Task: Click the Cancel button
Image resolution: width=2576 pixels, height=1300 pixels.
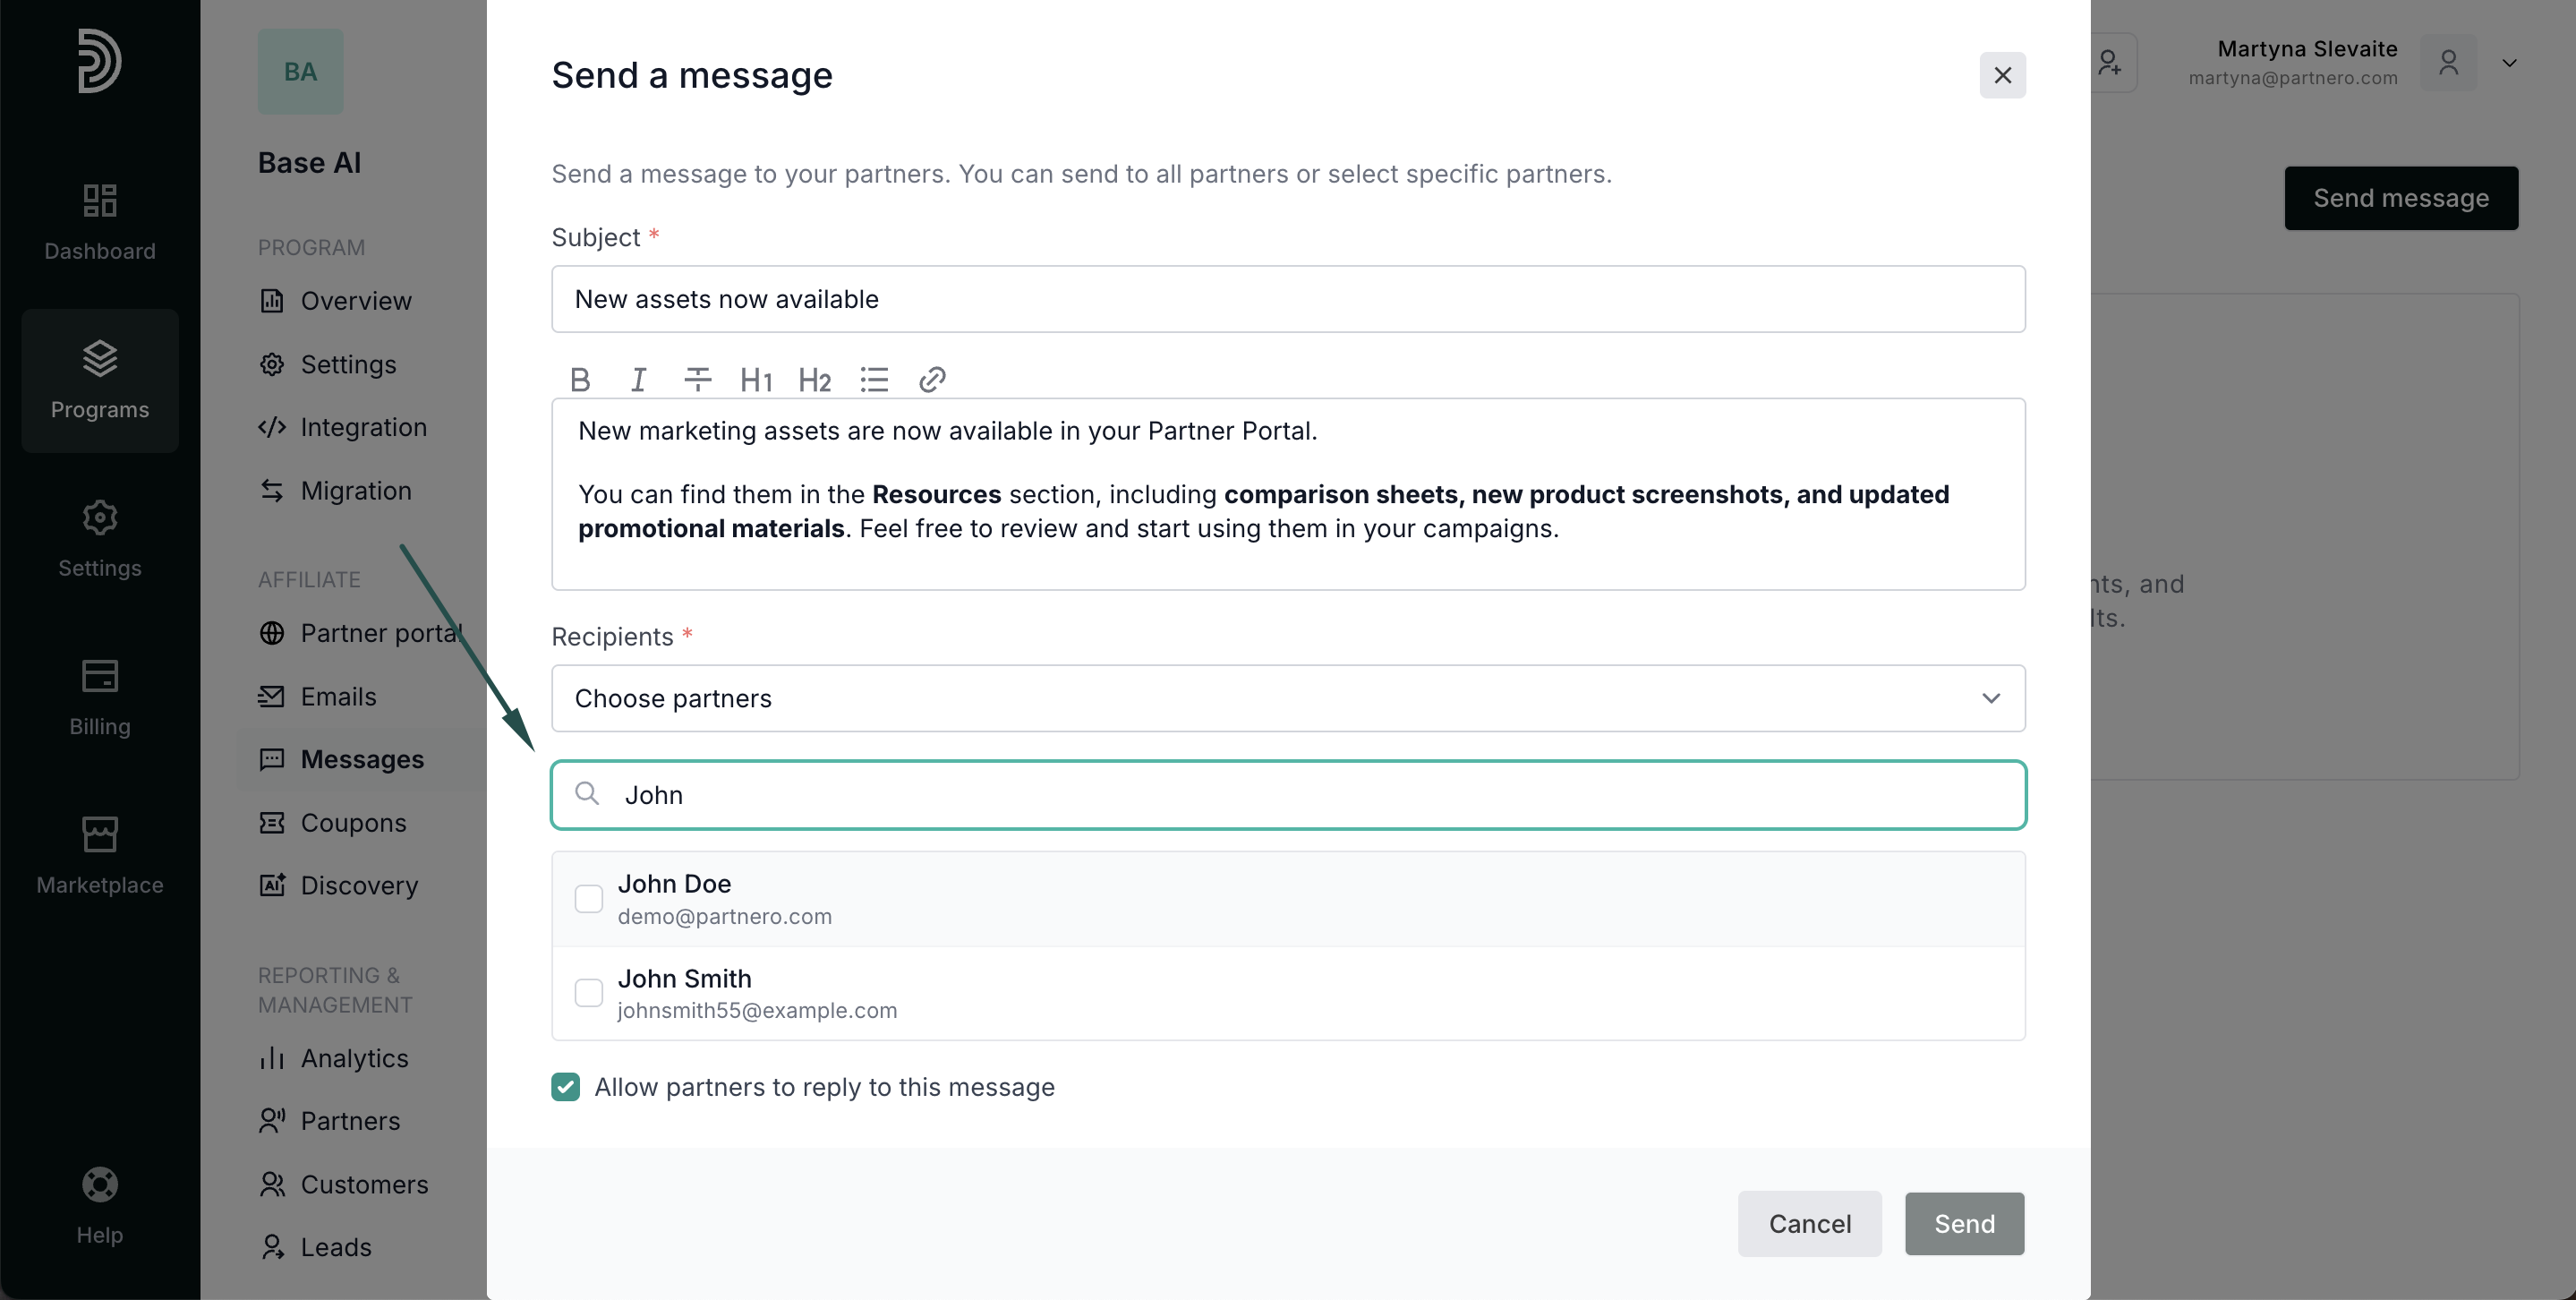Action: pyautogui.click(x=1809, y=1223)
